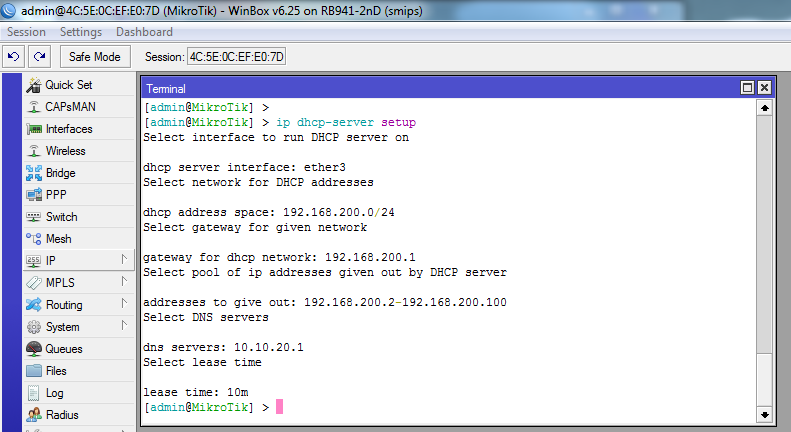Click the Log page icon
This screenshot has height=432, width=791.
[34, 393]
